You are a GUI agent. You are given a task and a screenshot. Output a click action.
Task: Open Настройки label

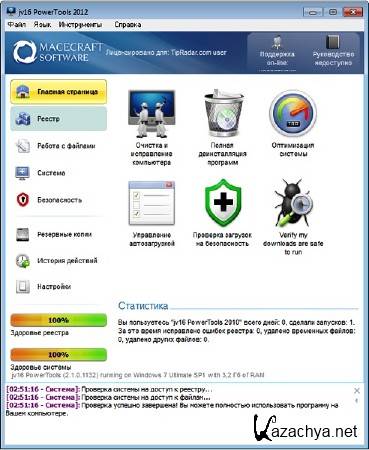click(x=54, y=287)
